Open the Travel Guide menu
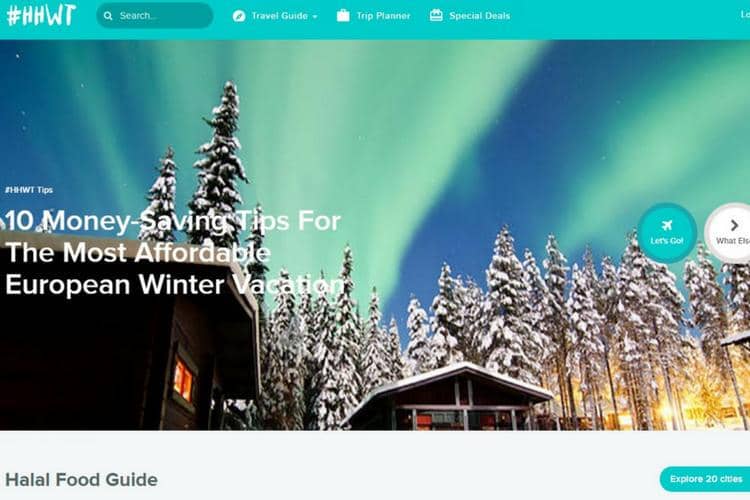The width and height of the screenshot is (750, 500). click(x=279, y=16)
